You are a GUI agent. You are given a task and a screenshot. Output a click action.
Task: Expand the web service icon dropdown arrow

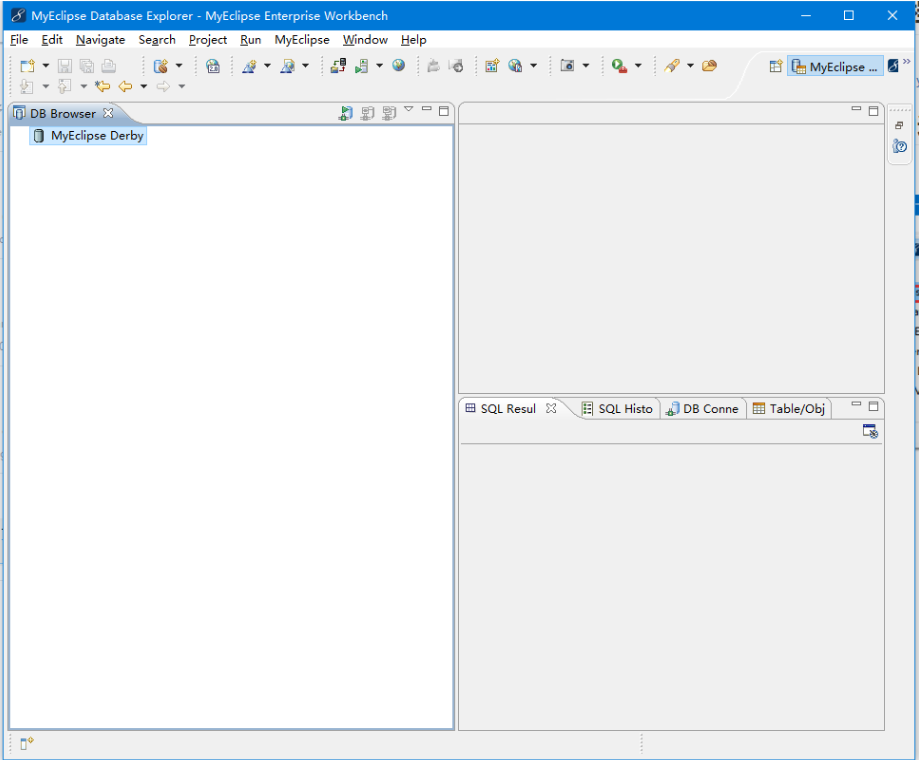click(x=267, y=66)
